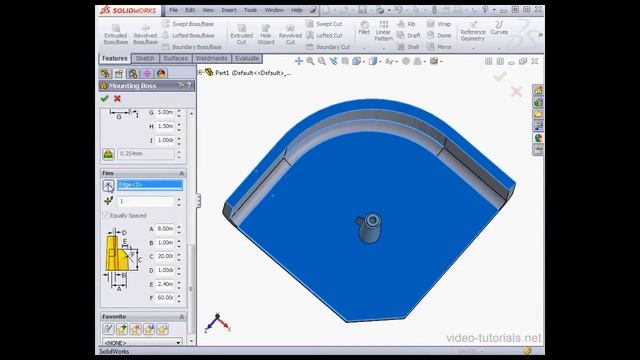Open Fillet dropdown arrow
Screen dimensions: 640x360
364,49
